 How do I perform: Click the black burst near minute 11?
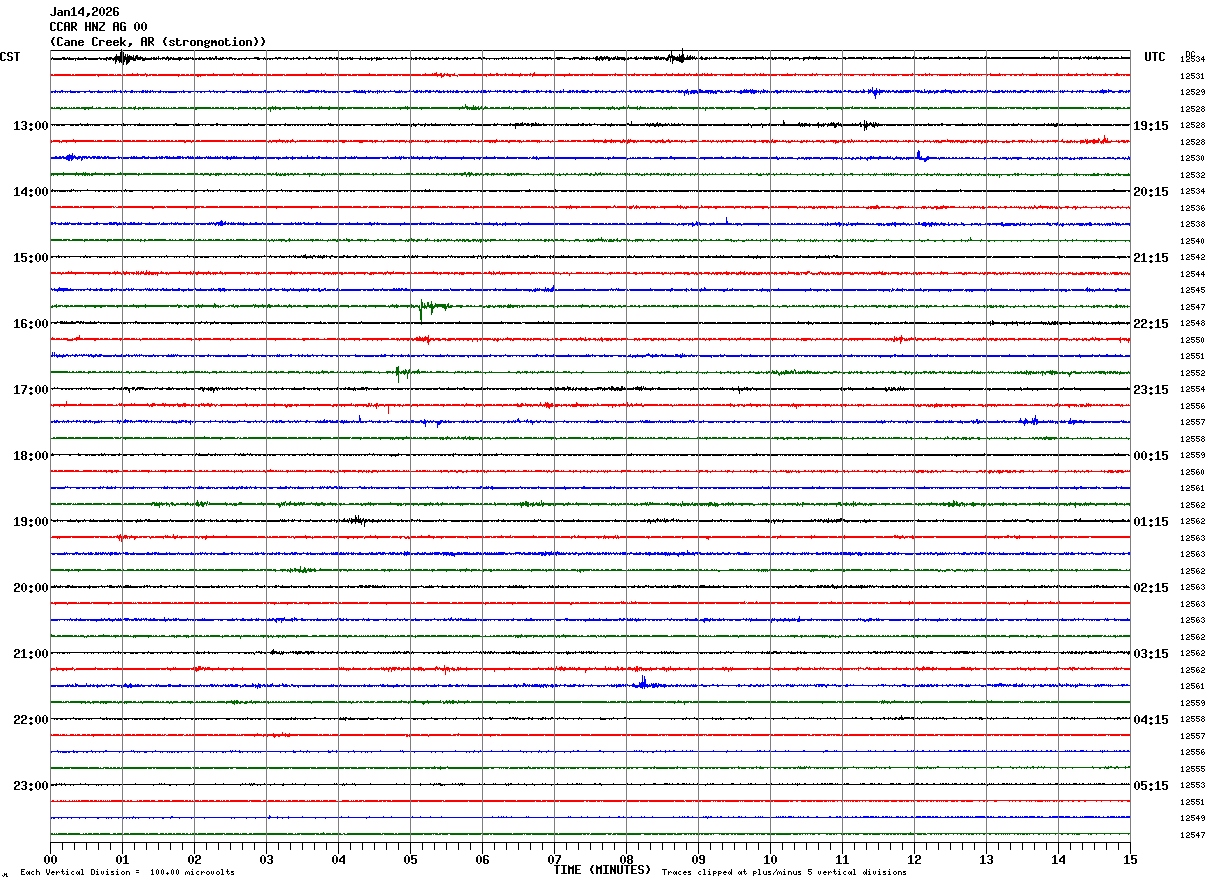[866, 125]
